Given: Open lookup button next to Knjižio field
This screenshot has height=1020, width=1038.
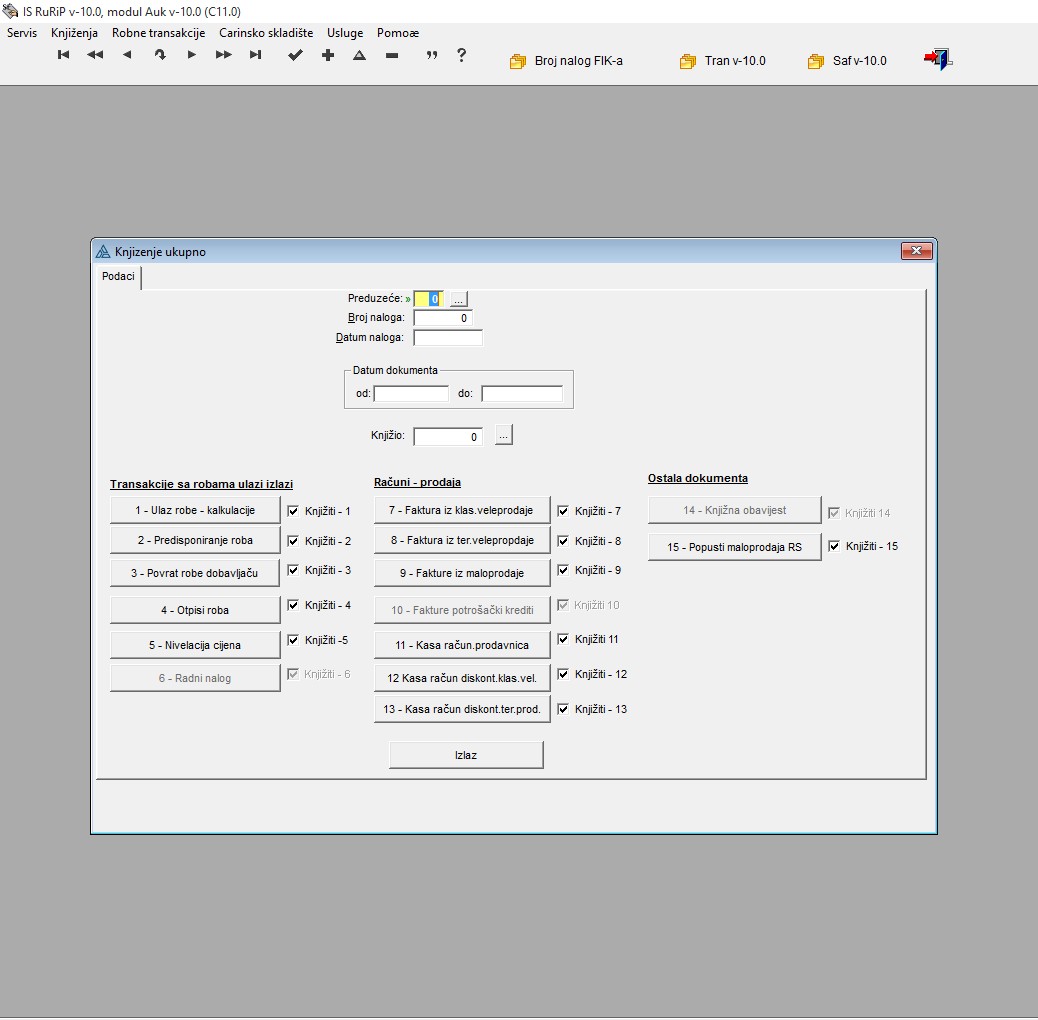Looking at the screenshot, I should pyautogui.click(x=504, y=436).
